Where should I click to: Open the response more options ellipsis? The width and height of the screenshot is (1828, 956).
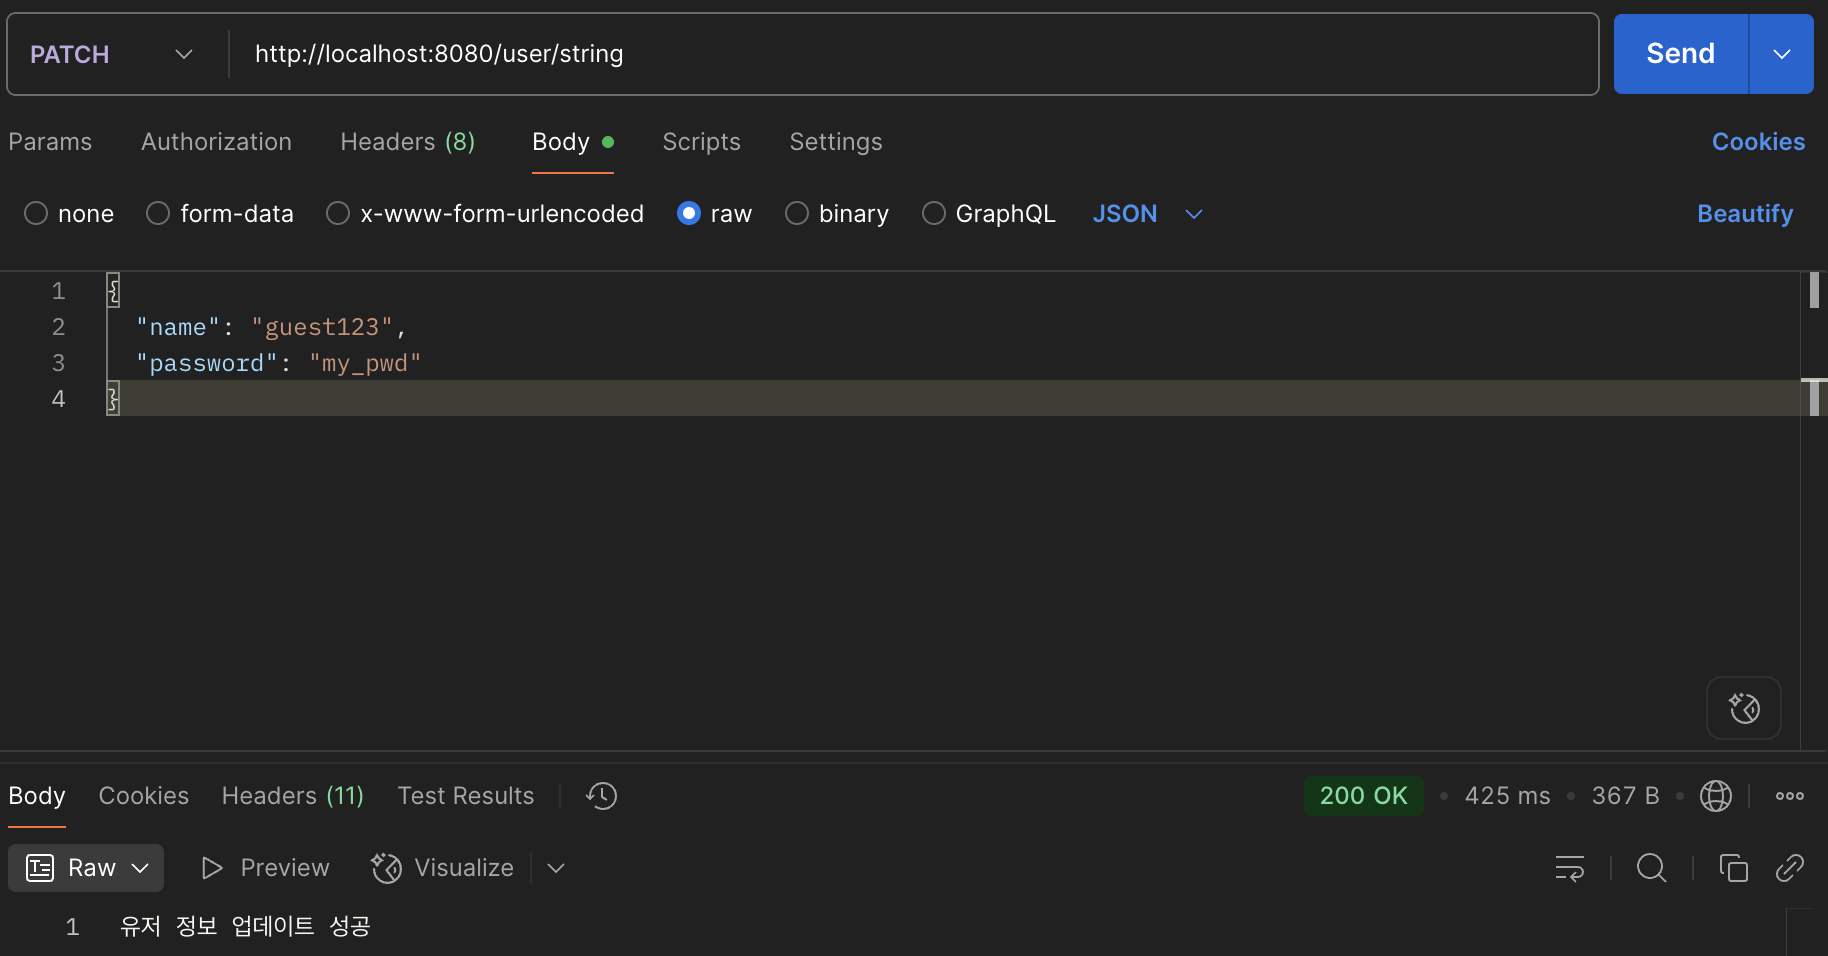coord(1790,796)
